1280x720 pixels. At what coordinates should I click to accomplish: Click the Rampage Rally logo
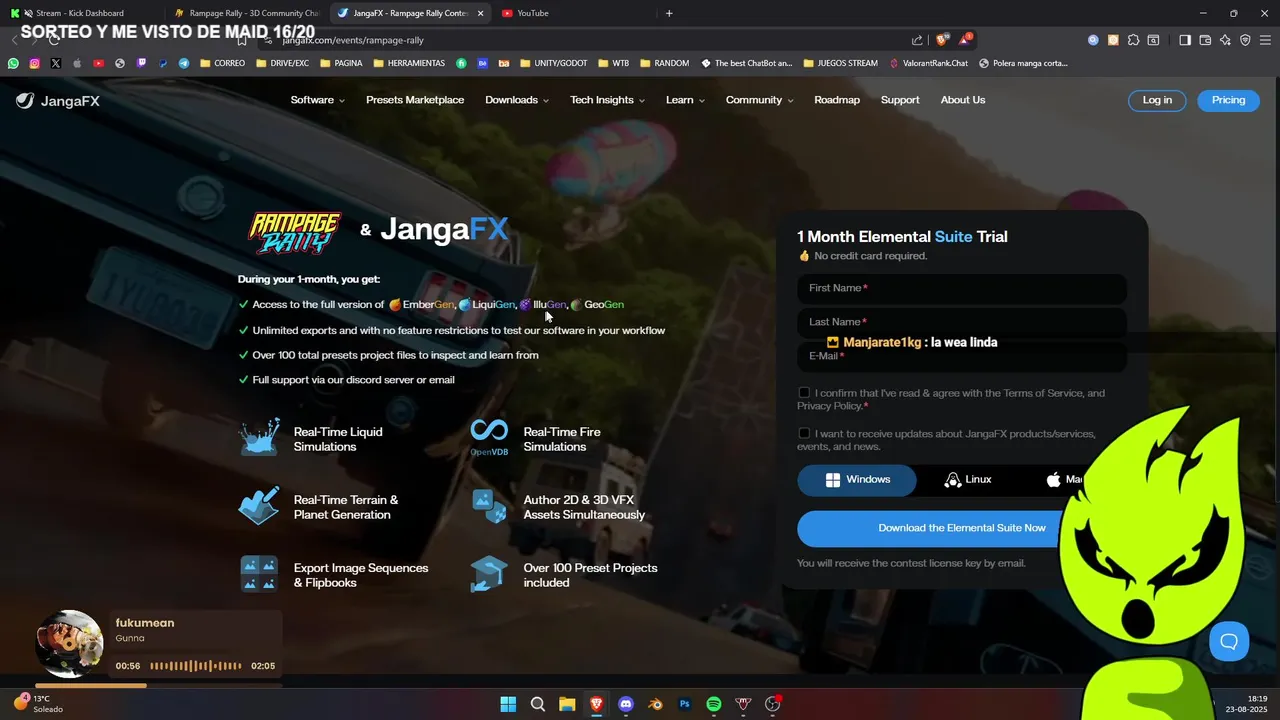coord(294,233)
